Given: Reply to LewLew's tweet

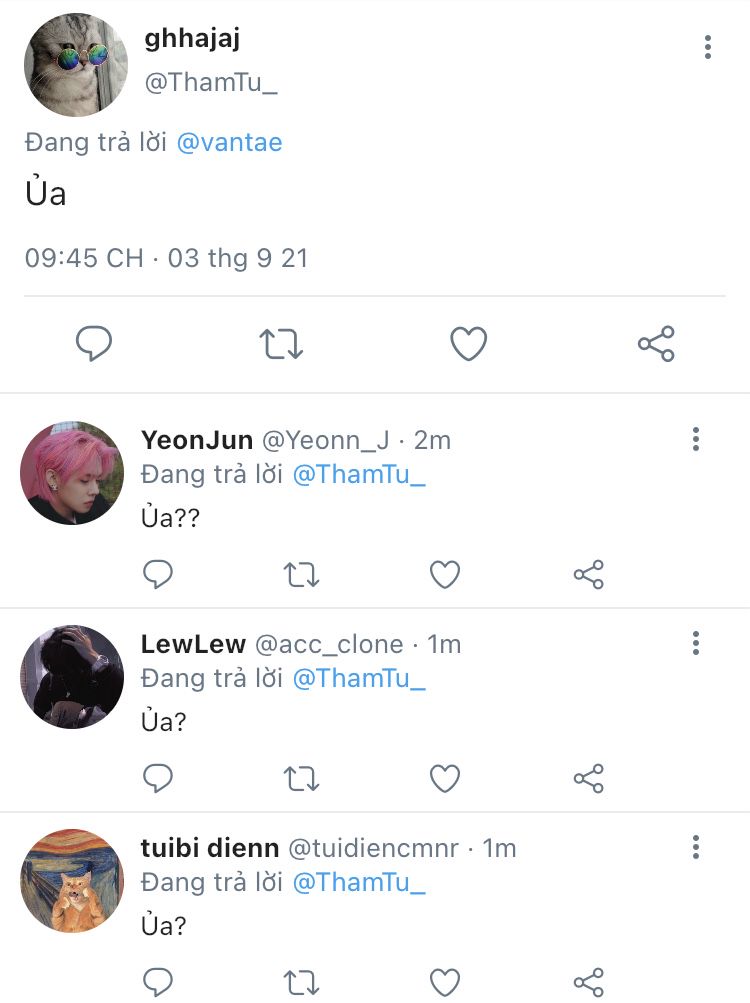Looking at the screenshot, I should coord(157,778).
